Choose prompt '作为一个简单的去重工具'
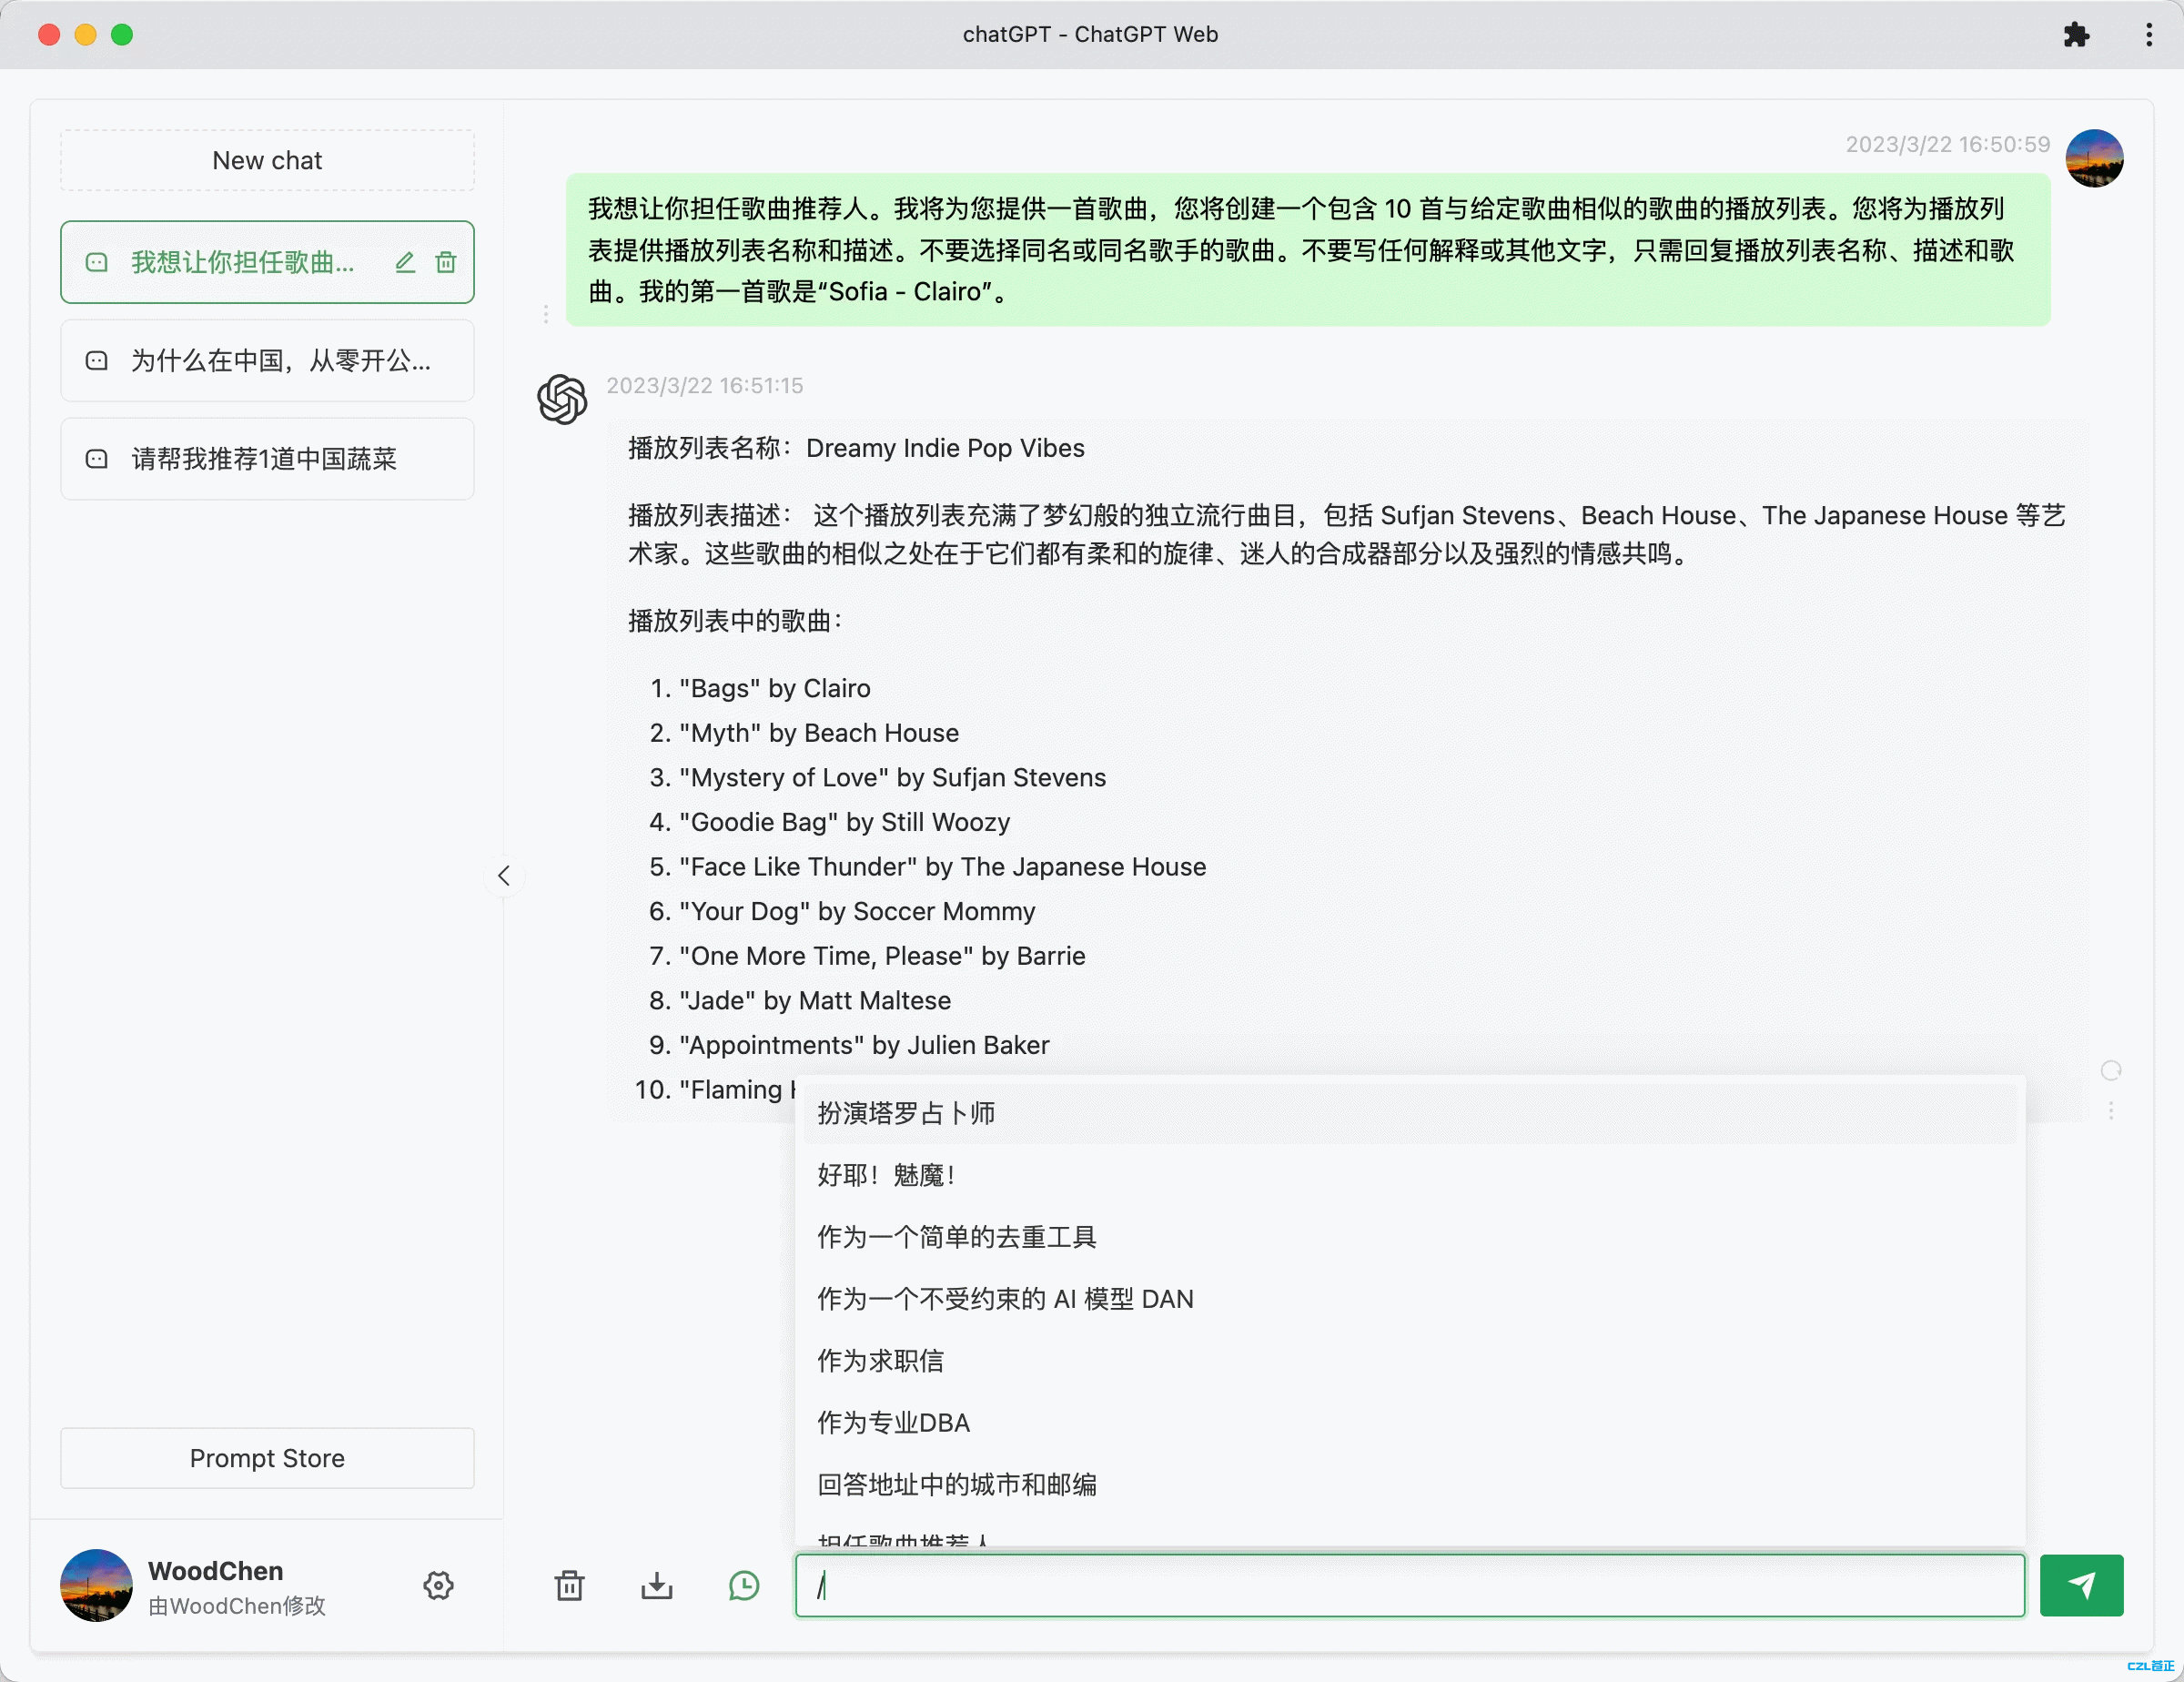Viewport: 2184px width, 1682px height. (x=1410, y=1237)
